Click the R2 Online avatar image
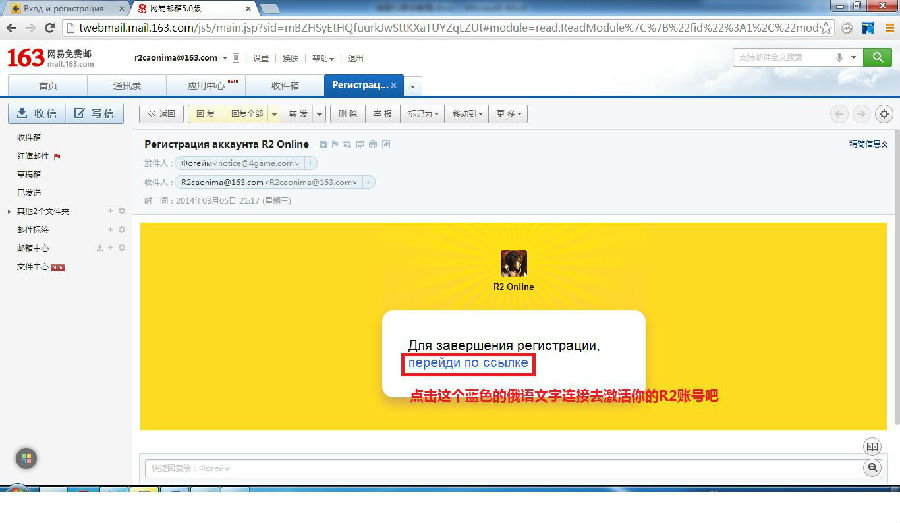This screenshot has height=523, width=900. pyautogui.click(x=513, y=263)
